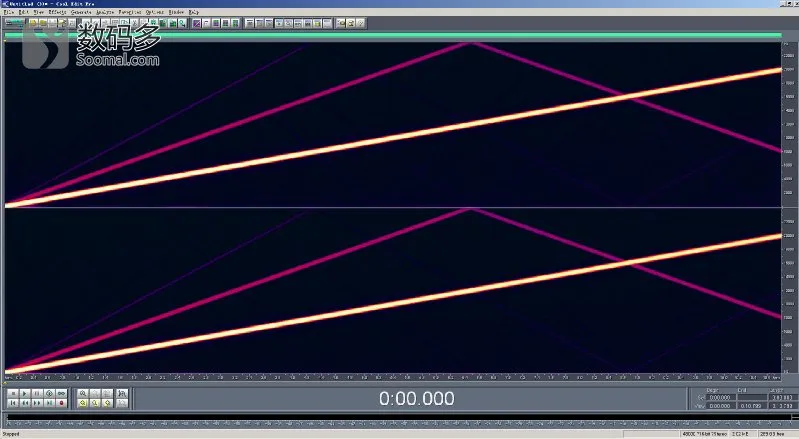Open the Options menu
The width and height of the screenshot is (799, 439).
[155, 12]
